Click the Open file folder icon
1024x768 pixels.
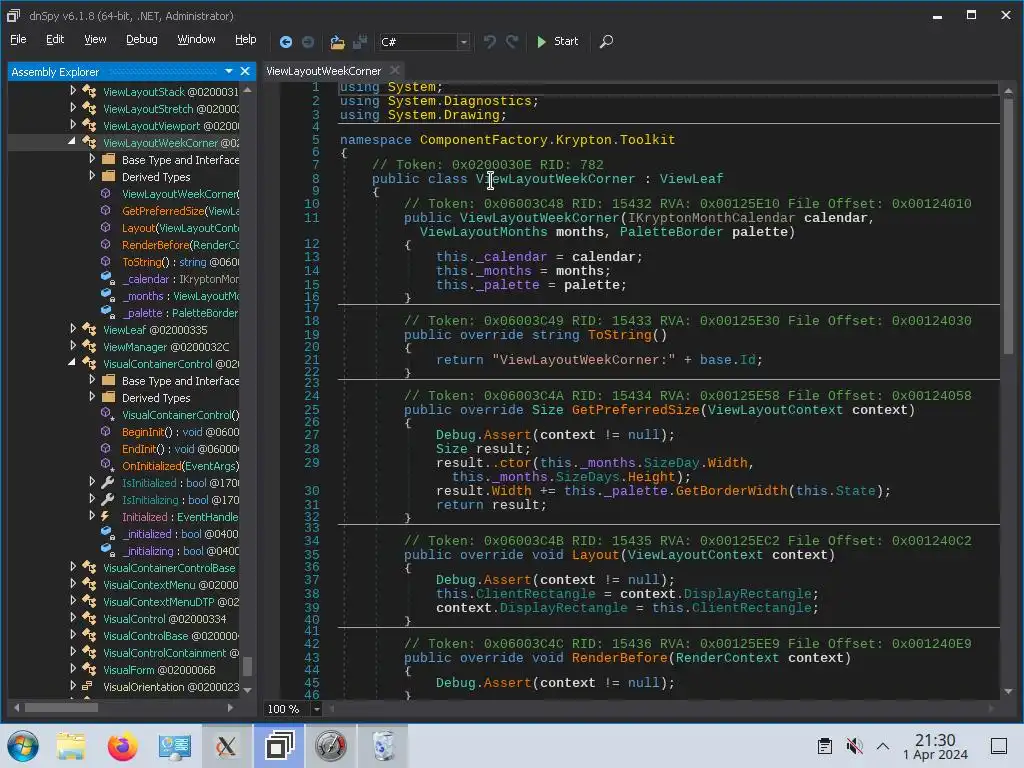(x=337, y=42)
